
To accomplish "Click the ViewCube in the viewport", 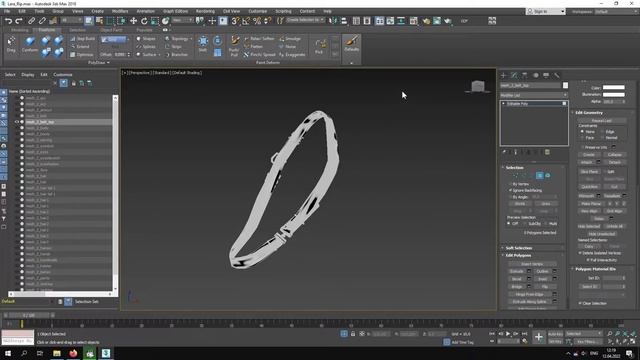I will coord(478,87).
